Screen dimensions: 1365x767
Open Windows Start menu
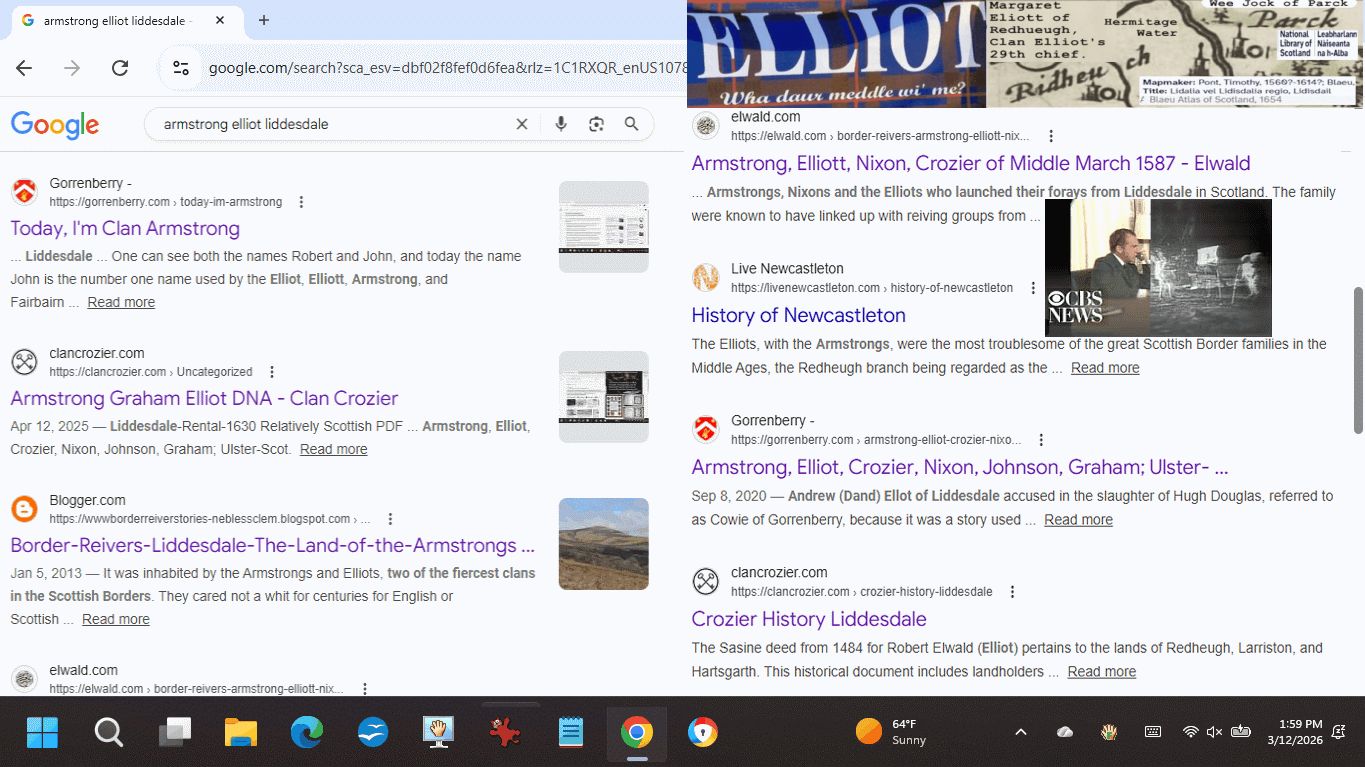pyautogui.click(x=42, y=733)
